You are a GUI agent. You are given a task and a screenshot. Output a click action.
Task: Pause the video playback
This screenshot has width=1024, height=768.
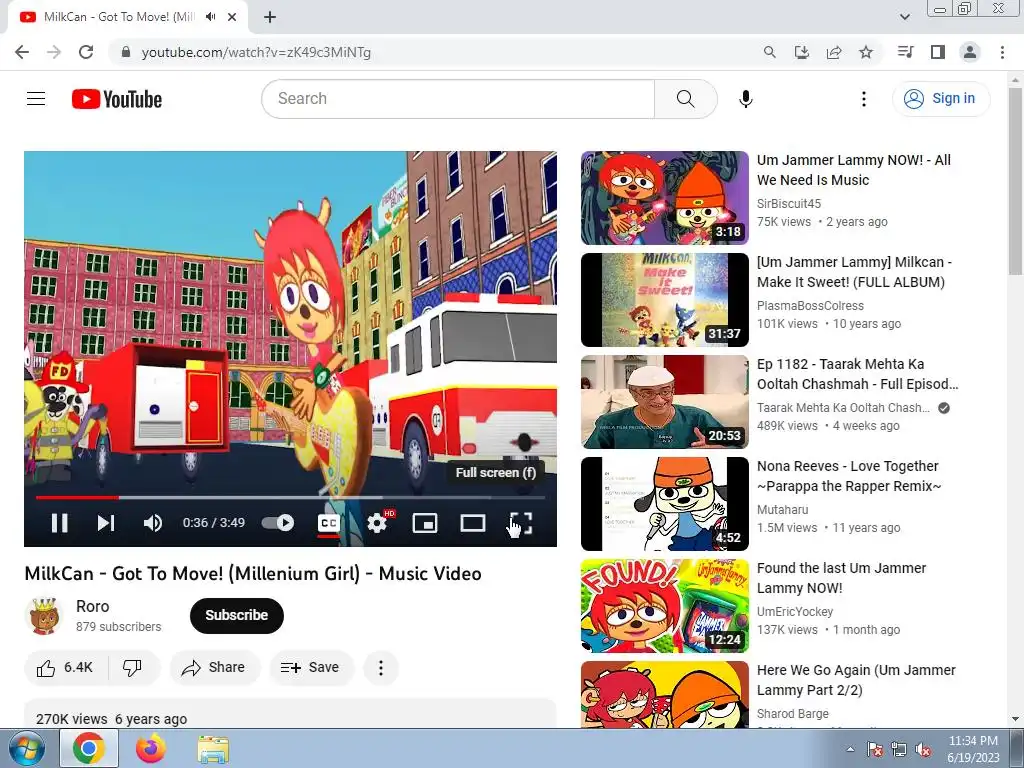coord(59,523)
